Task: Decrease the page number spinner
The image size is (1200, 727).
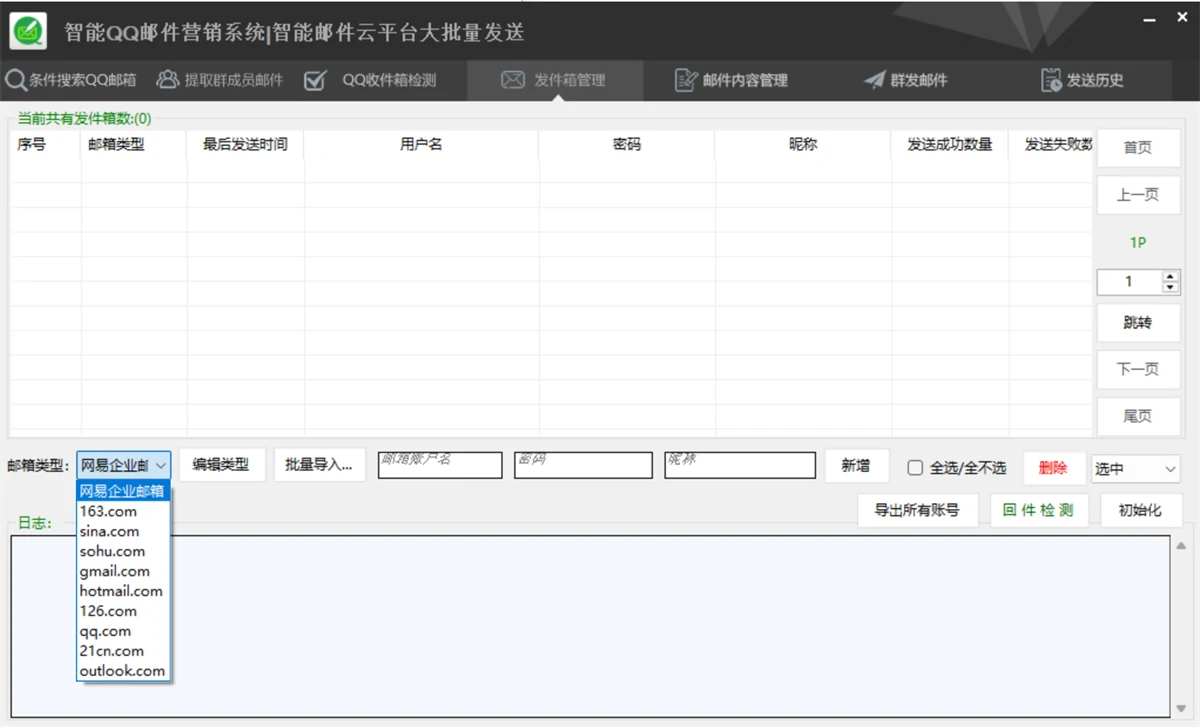Action: pos(1171,288)
